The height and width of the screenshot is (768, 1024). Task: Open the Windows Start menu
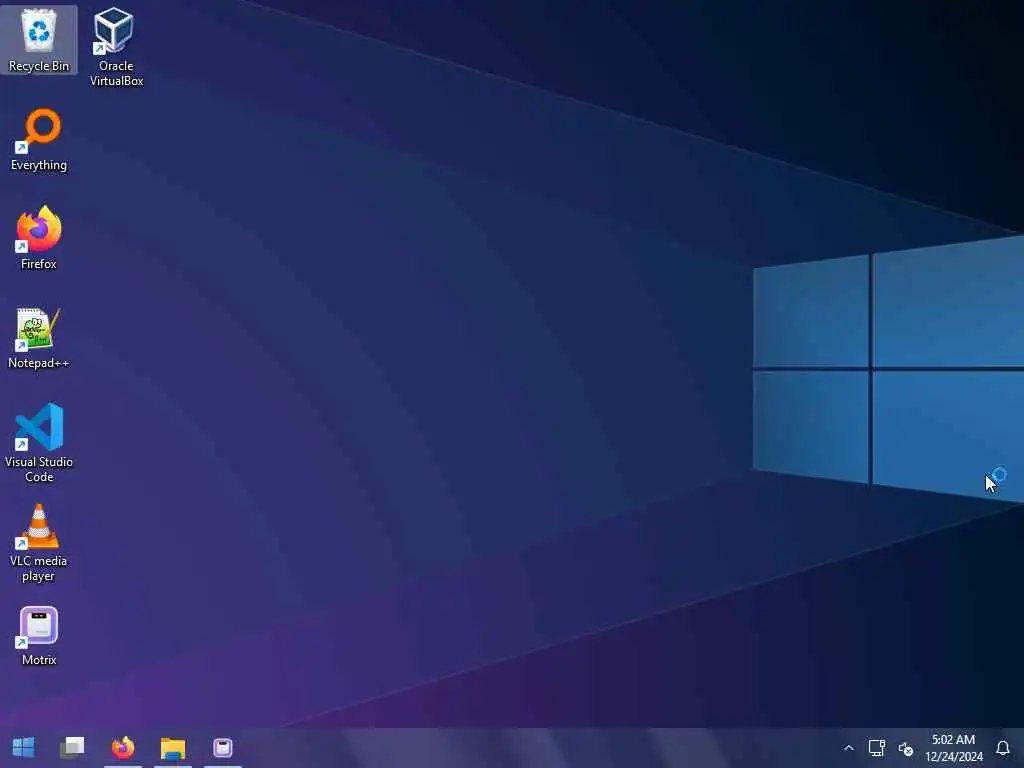24,747
